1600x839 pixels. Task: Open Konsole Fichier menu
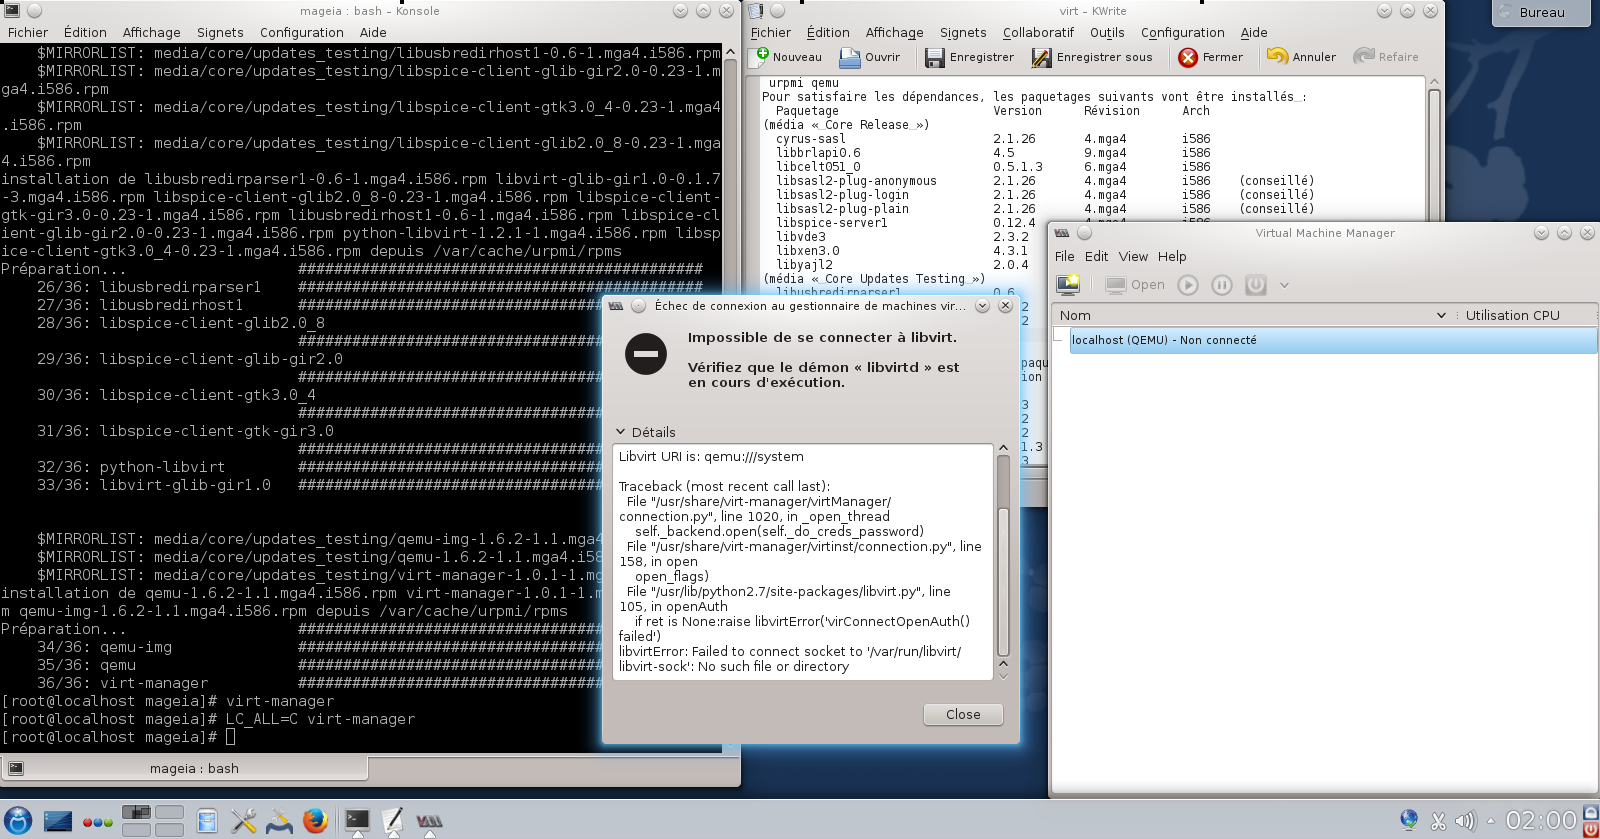tap(28, 32)
